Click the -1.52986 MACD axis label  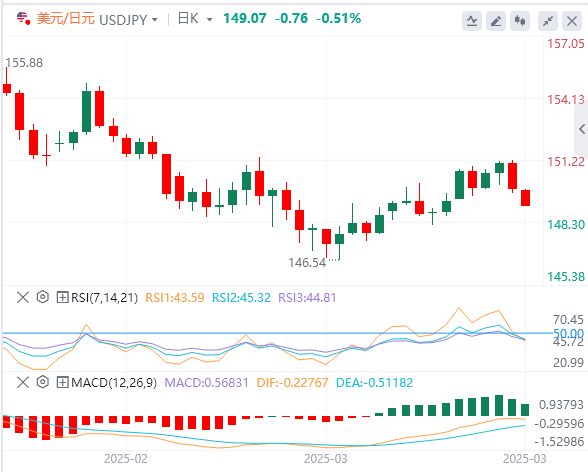pyautogui.click(x=559, y=441)
